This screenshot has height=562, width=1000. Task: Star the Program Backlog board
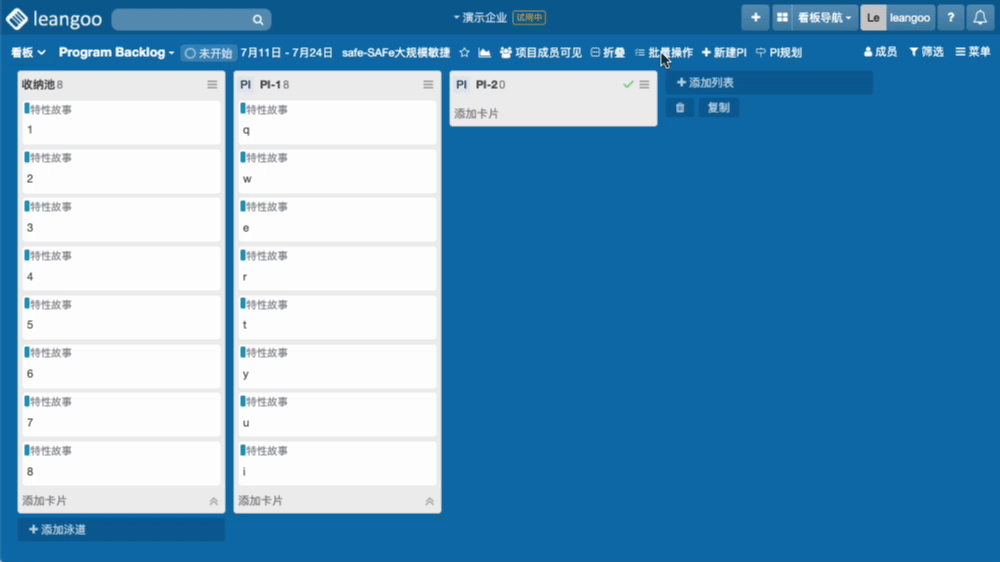coord(464,52)
